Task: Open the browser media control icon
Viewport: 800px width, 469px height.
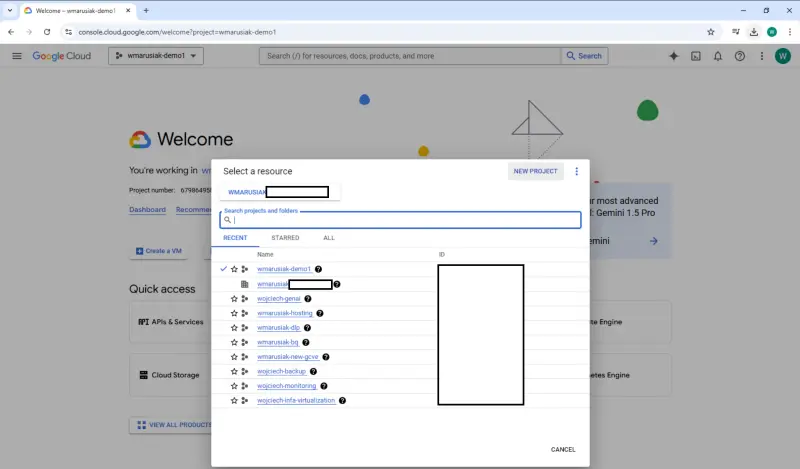Action: tap(735, 32)
